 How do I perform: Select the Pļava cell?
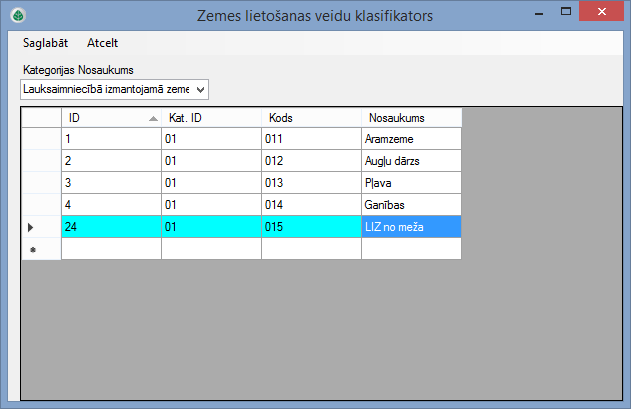tap(412, 183)
